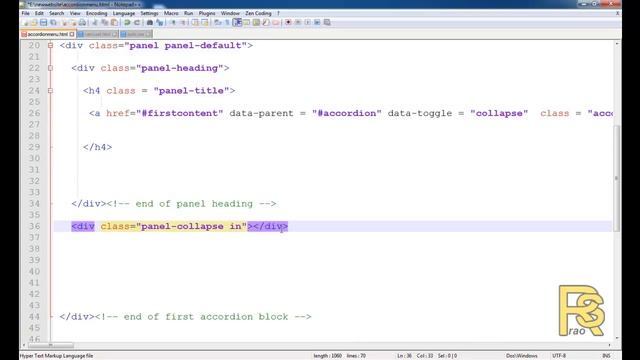Click the "#firstcontent" href value
The height and width of the screenshot is (360, 640).
coord(180,113)
